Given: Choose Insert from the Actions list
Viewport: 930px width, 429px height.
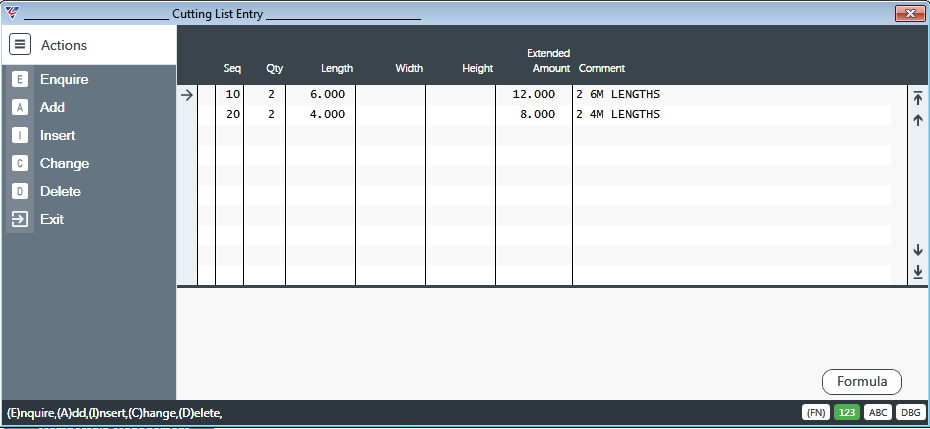Looking at the screenshot, I should coord(58,135).
